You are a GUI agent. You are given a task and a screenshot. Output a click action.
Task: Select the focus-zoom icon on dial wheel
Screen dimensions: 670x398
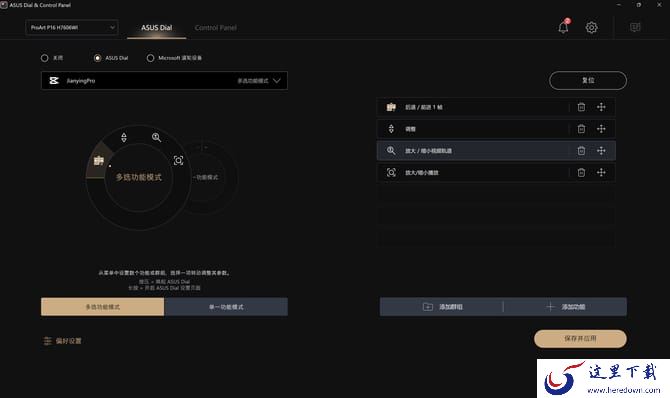[179, 160]
